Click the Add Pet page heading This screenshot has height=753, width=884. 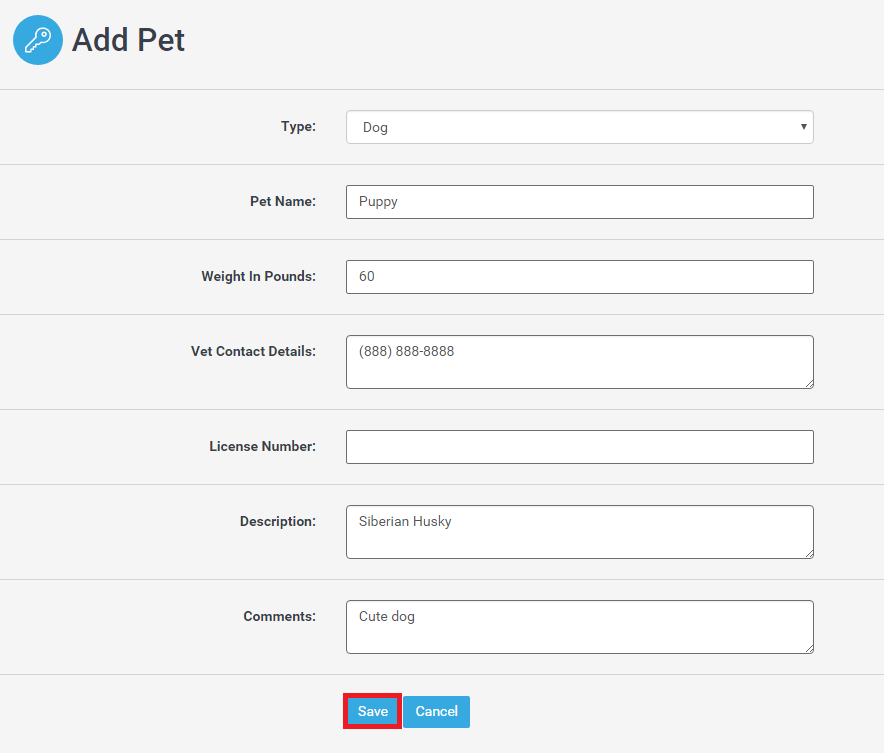click(x=128, y=40)
